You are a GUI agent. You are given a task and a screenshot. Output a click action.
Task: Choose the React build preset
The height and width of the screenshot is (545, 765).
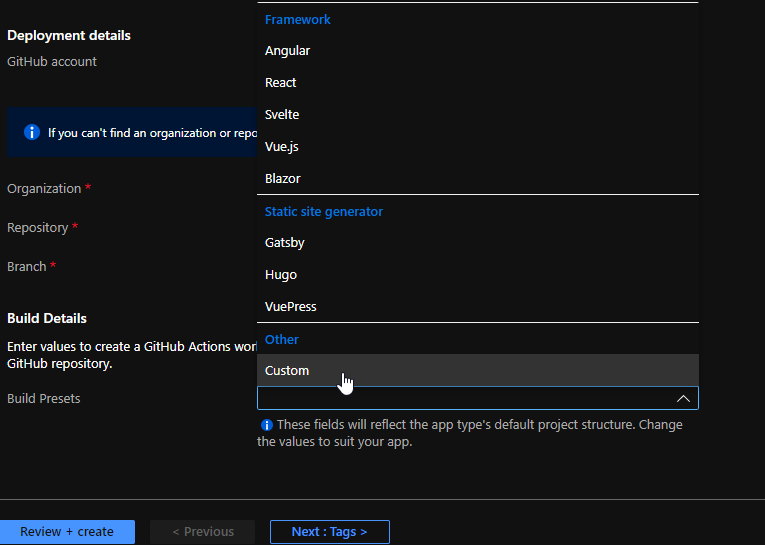(478, 82)
